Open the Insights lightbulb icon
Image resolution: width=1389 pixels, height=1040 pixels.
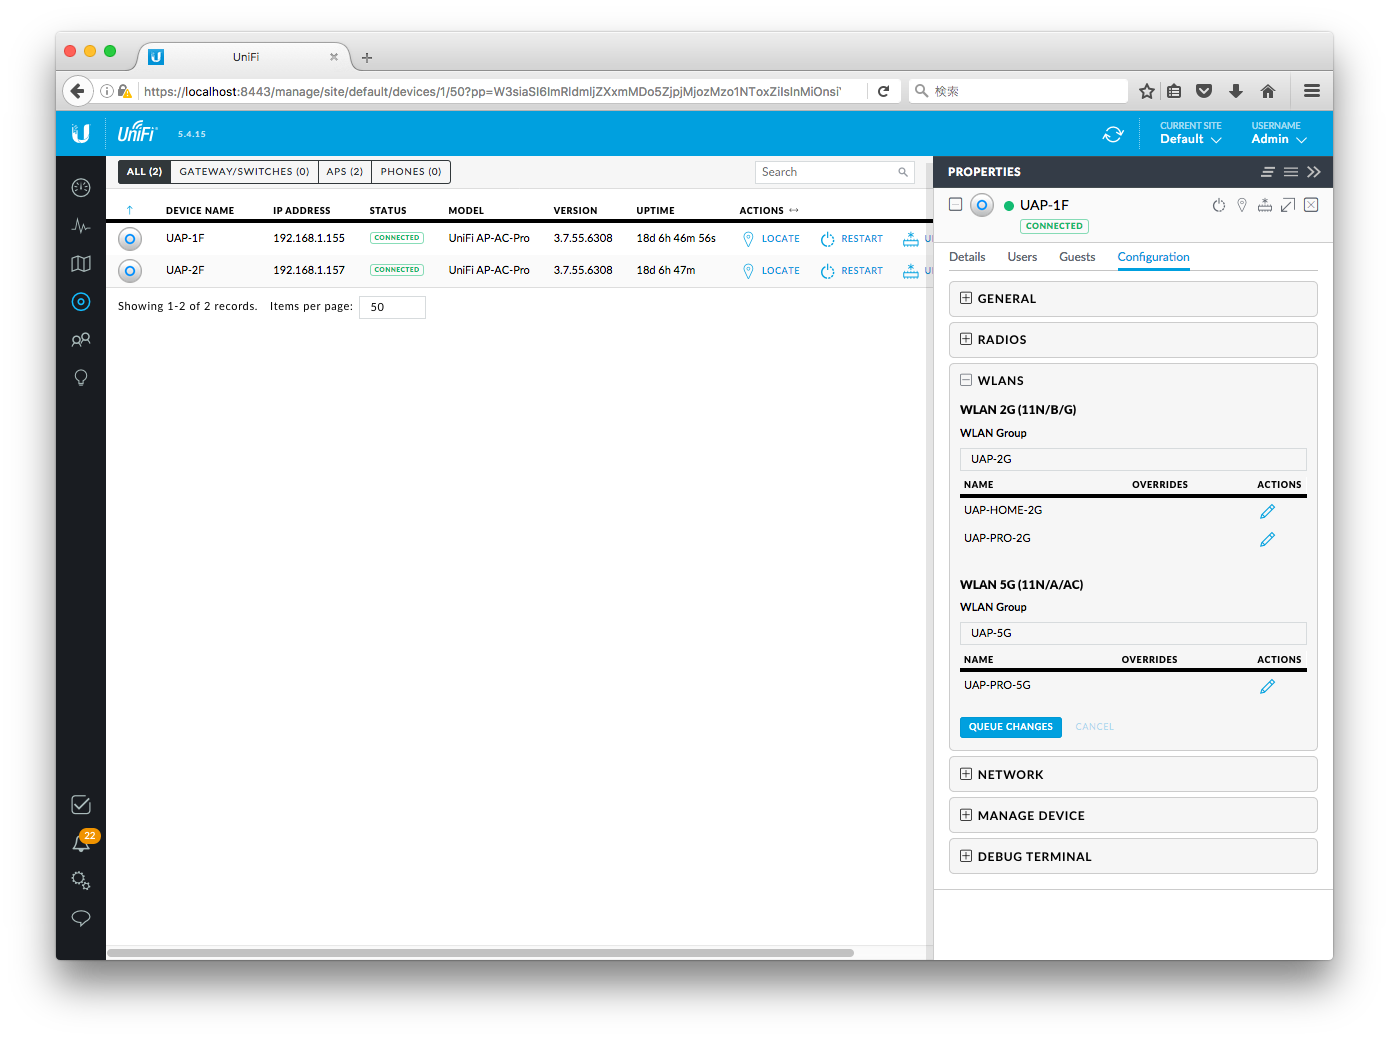point(81,378)
